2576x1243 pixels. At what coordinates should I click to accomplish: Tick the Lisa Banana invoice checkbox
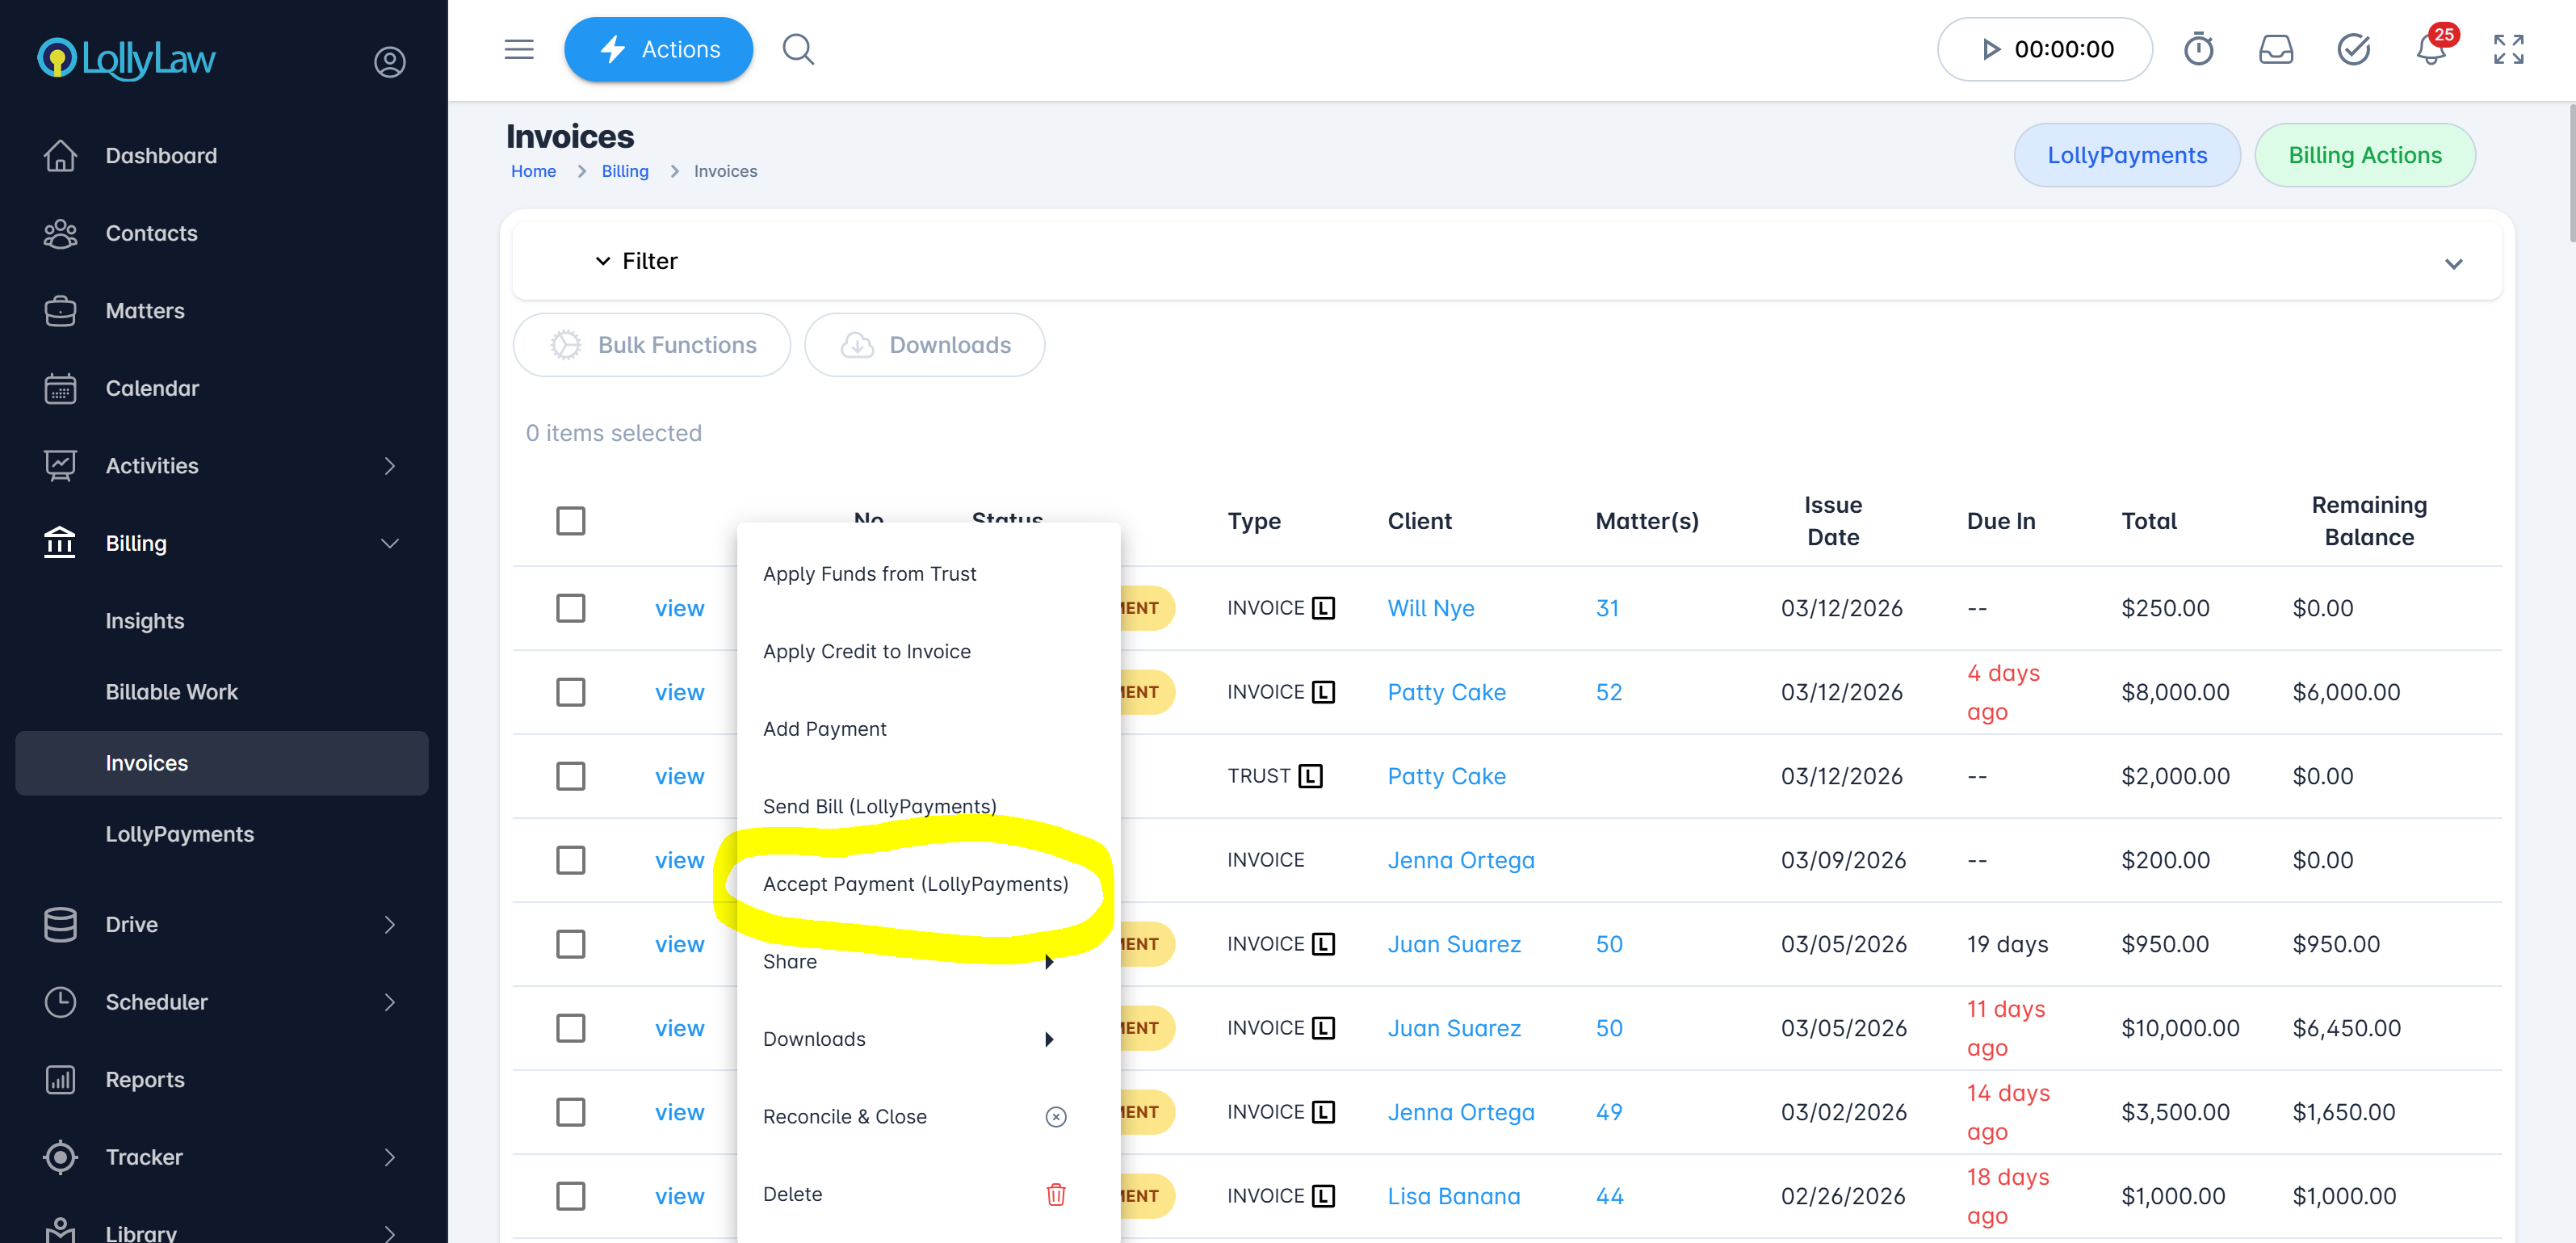click(570, 1196)
